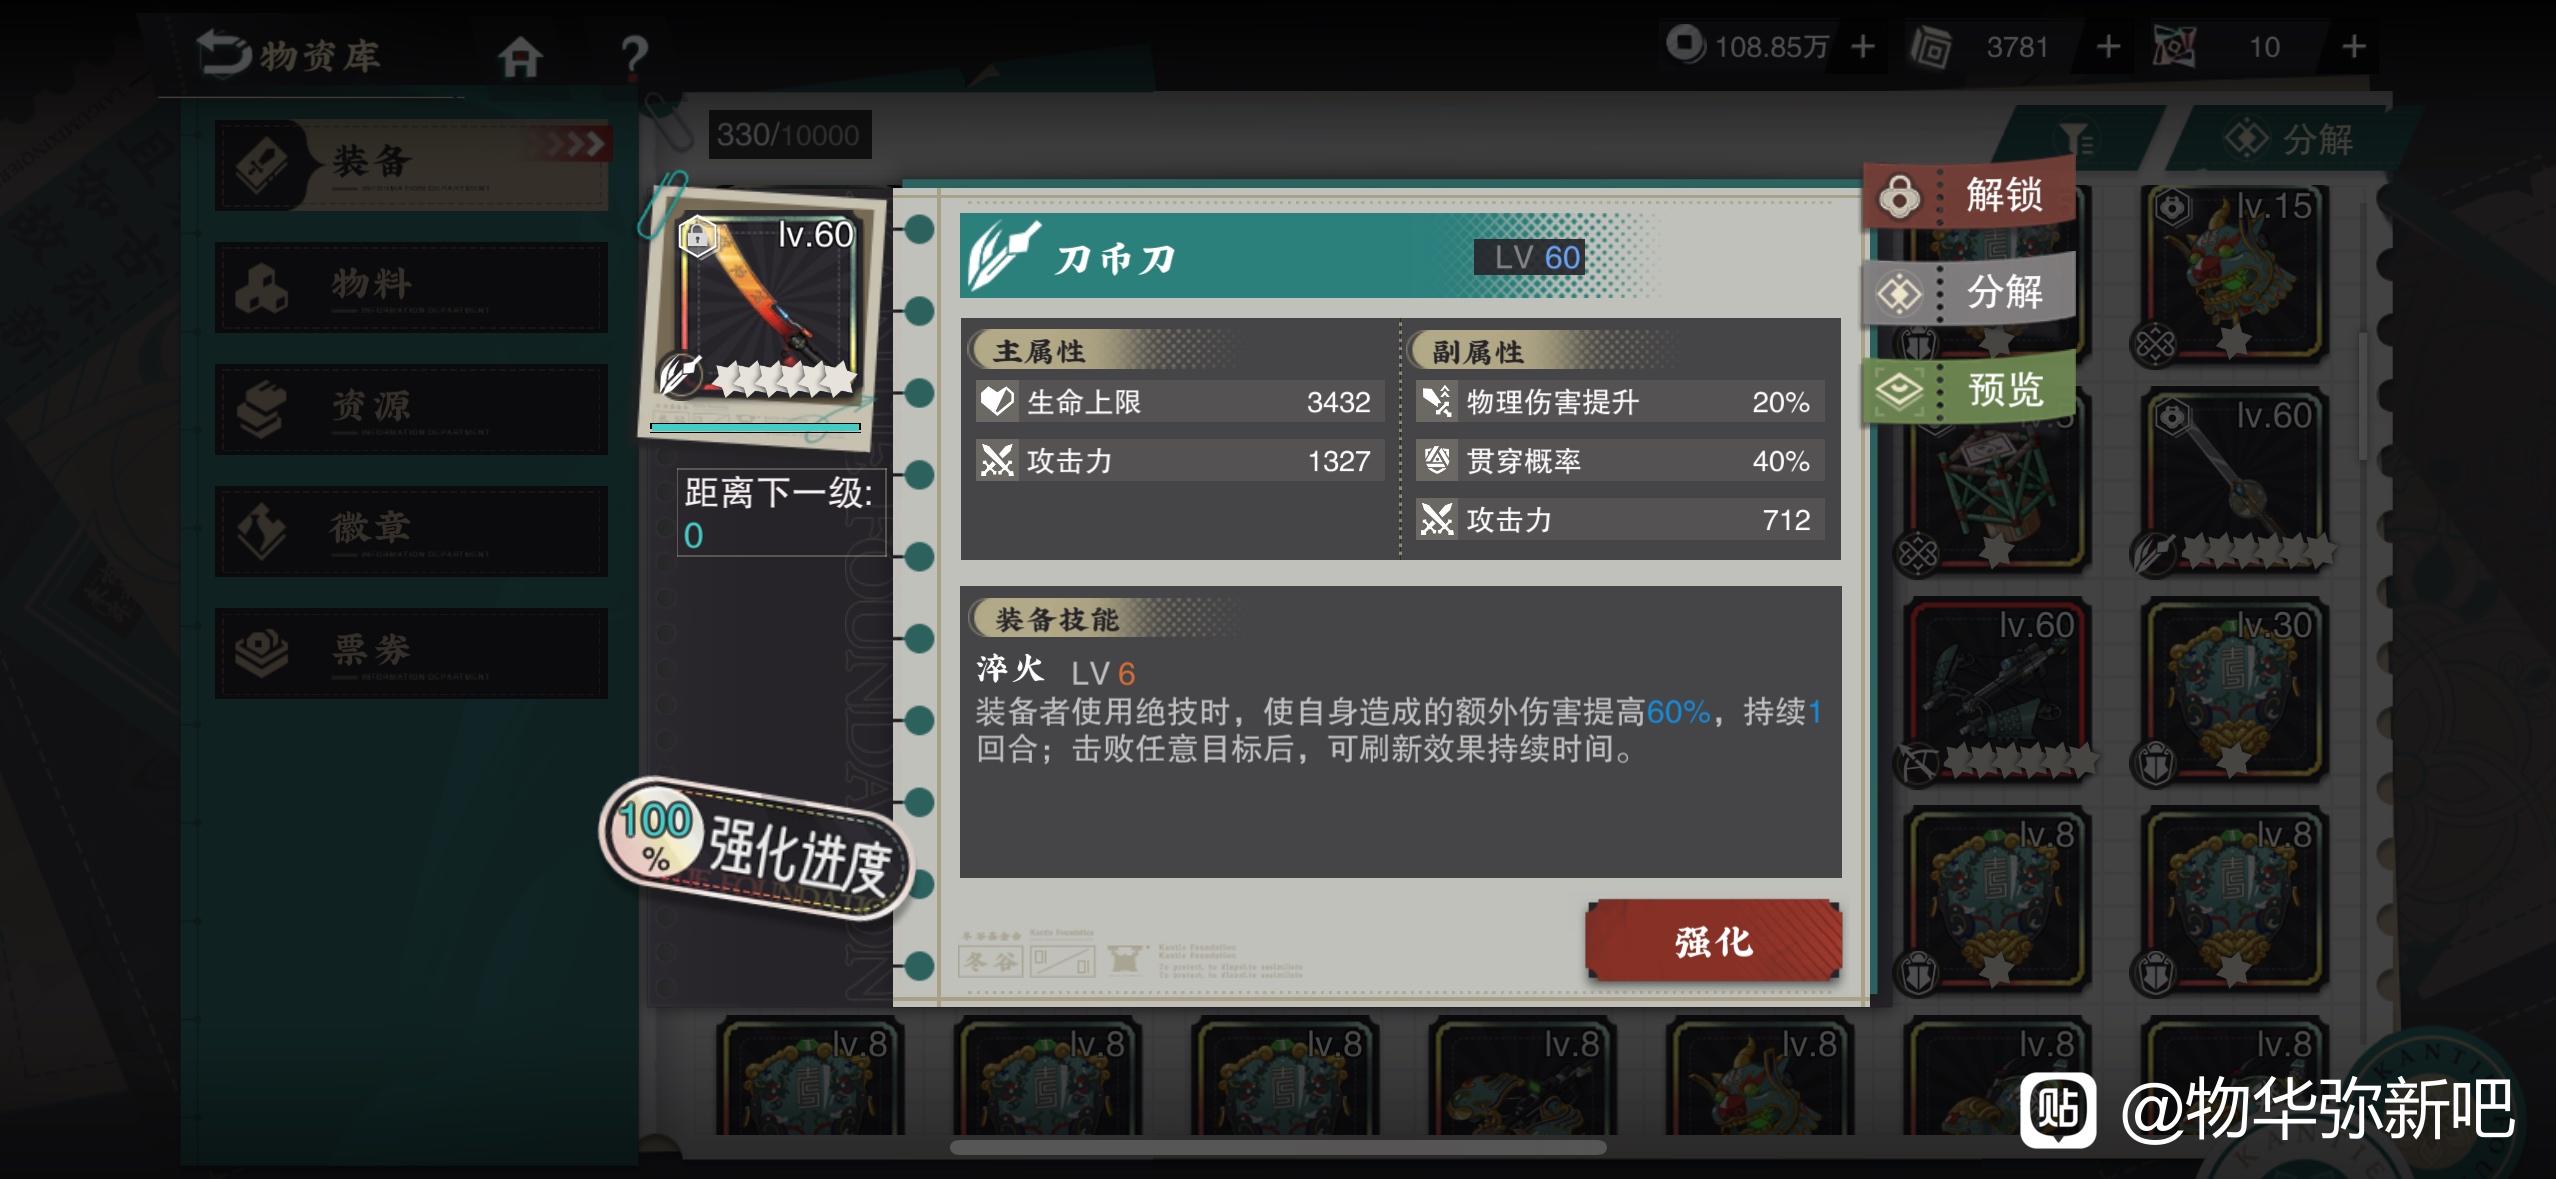
Task: Click the horizontal scrollbar under the equipment list
Action: pyautogui.click(x=1278, y=1147)
